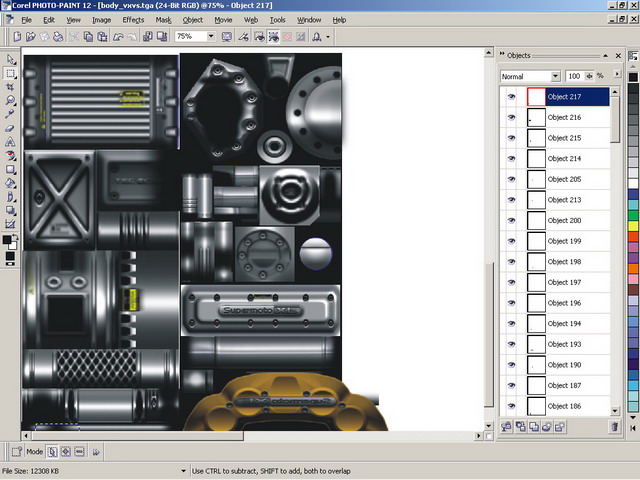Open the Mask menu
The image size is (640, 480).
[x=163, y=20]
